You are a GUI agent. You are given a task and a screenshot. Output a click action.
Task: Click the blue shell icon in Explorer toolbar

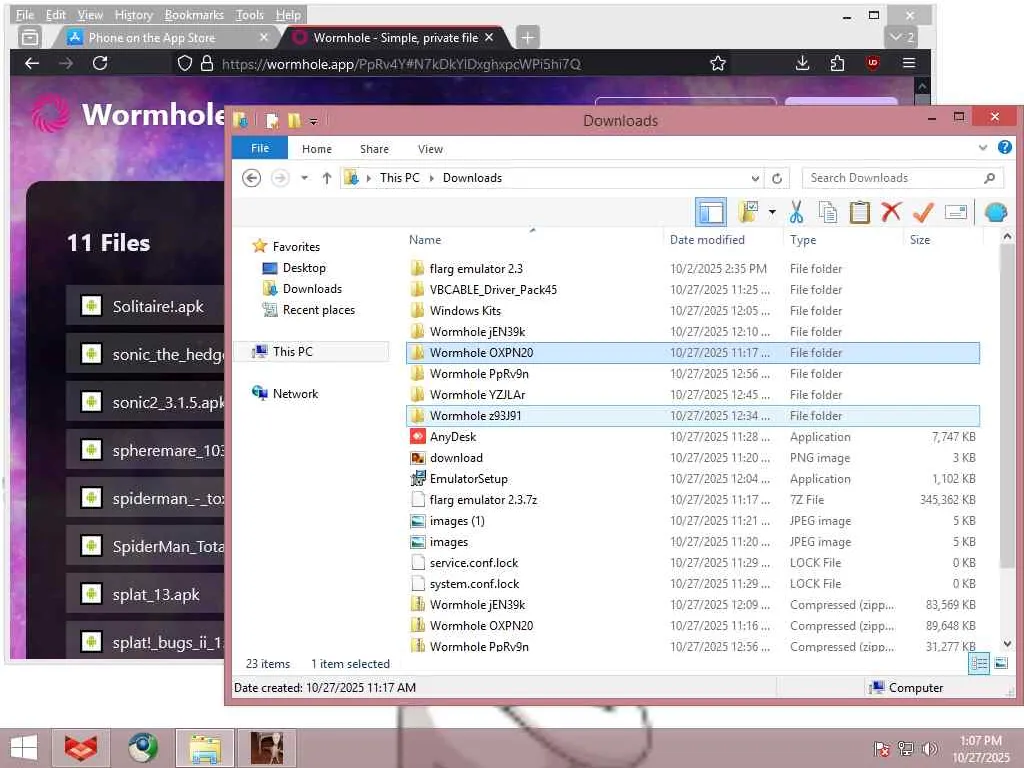point(995,212)
